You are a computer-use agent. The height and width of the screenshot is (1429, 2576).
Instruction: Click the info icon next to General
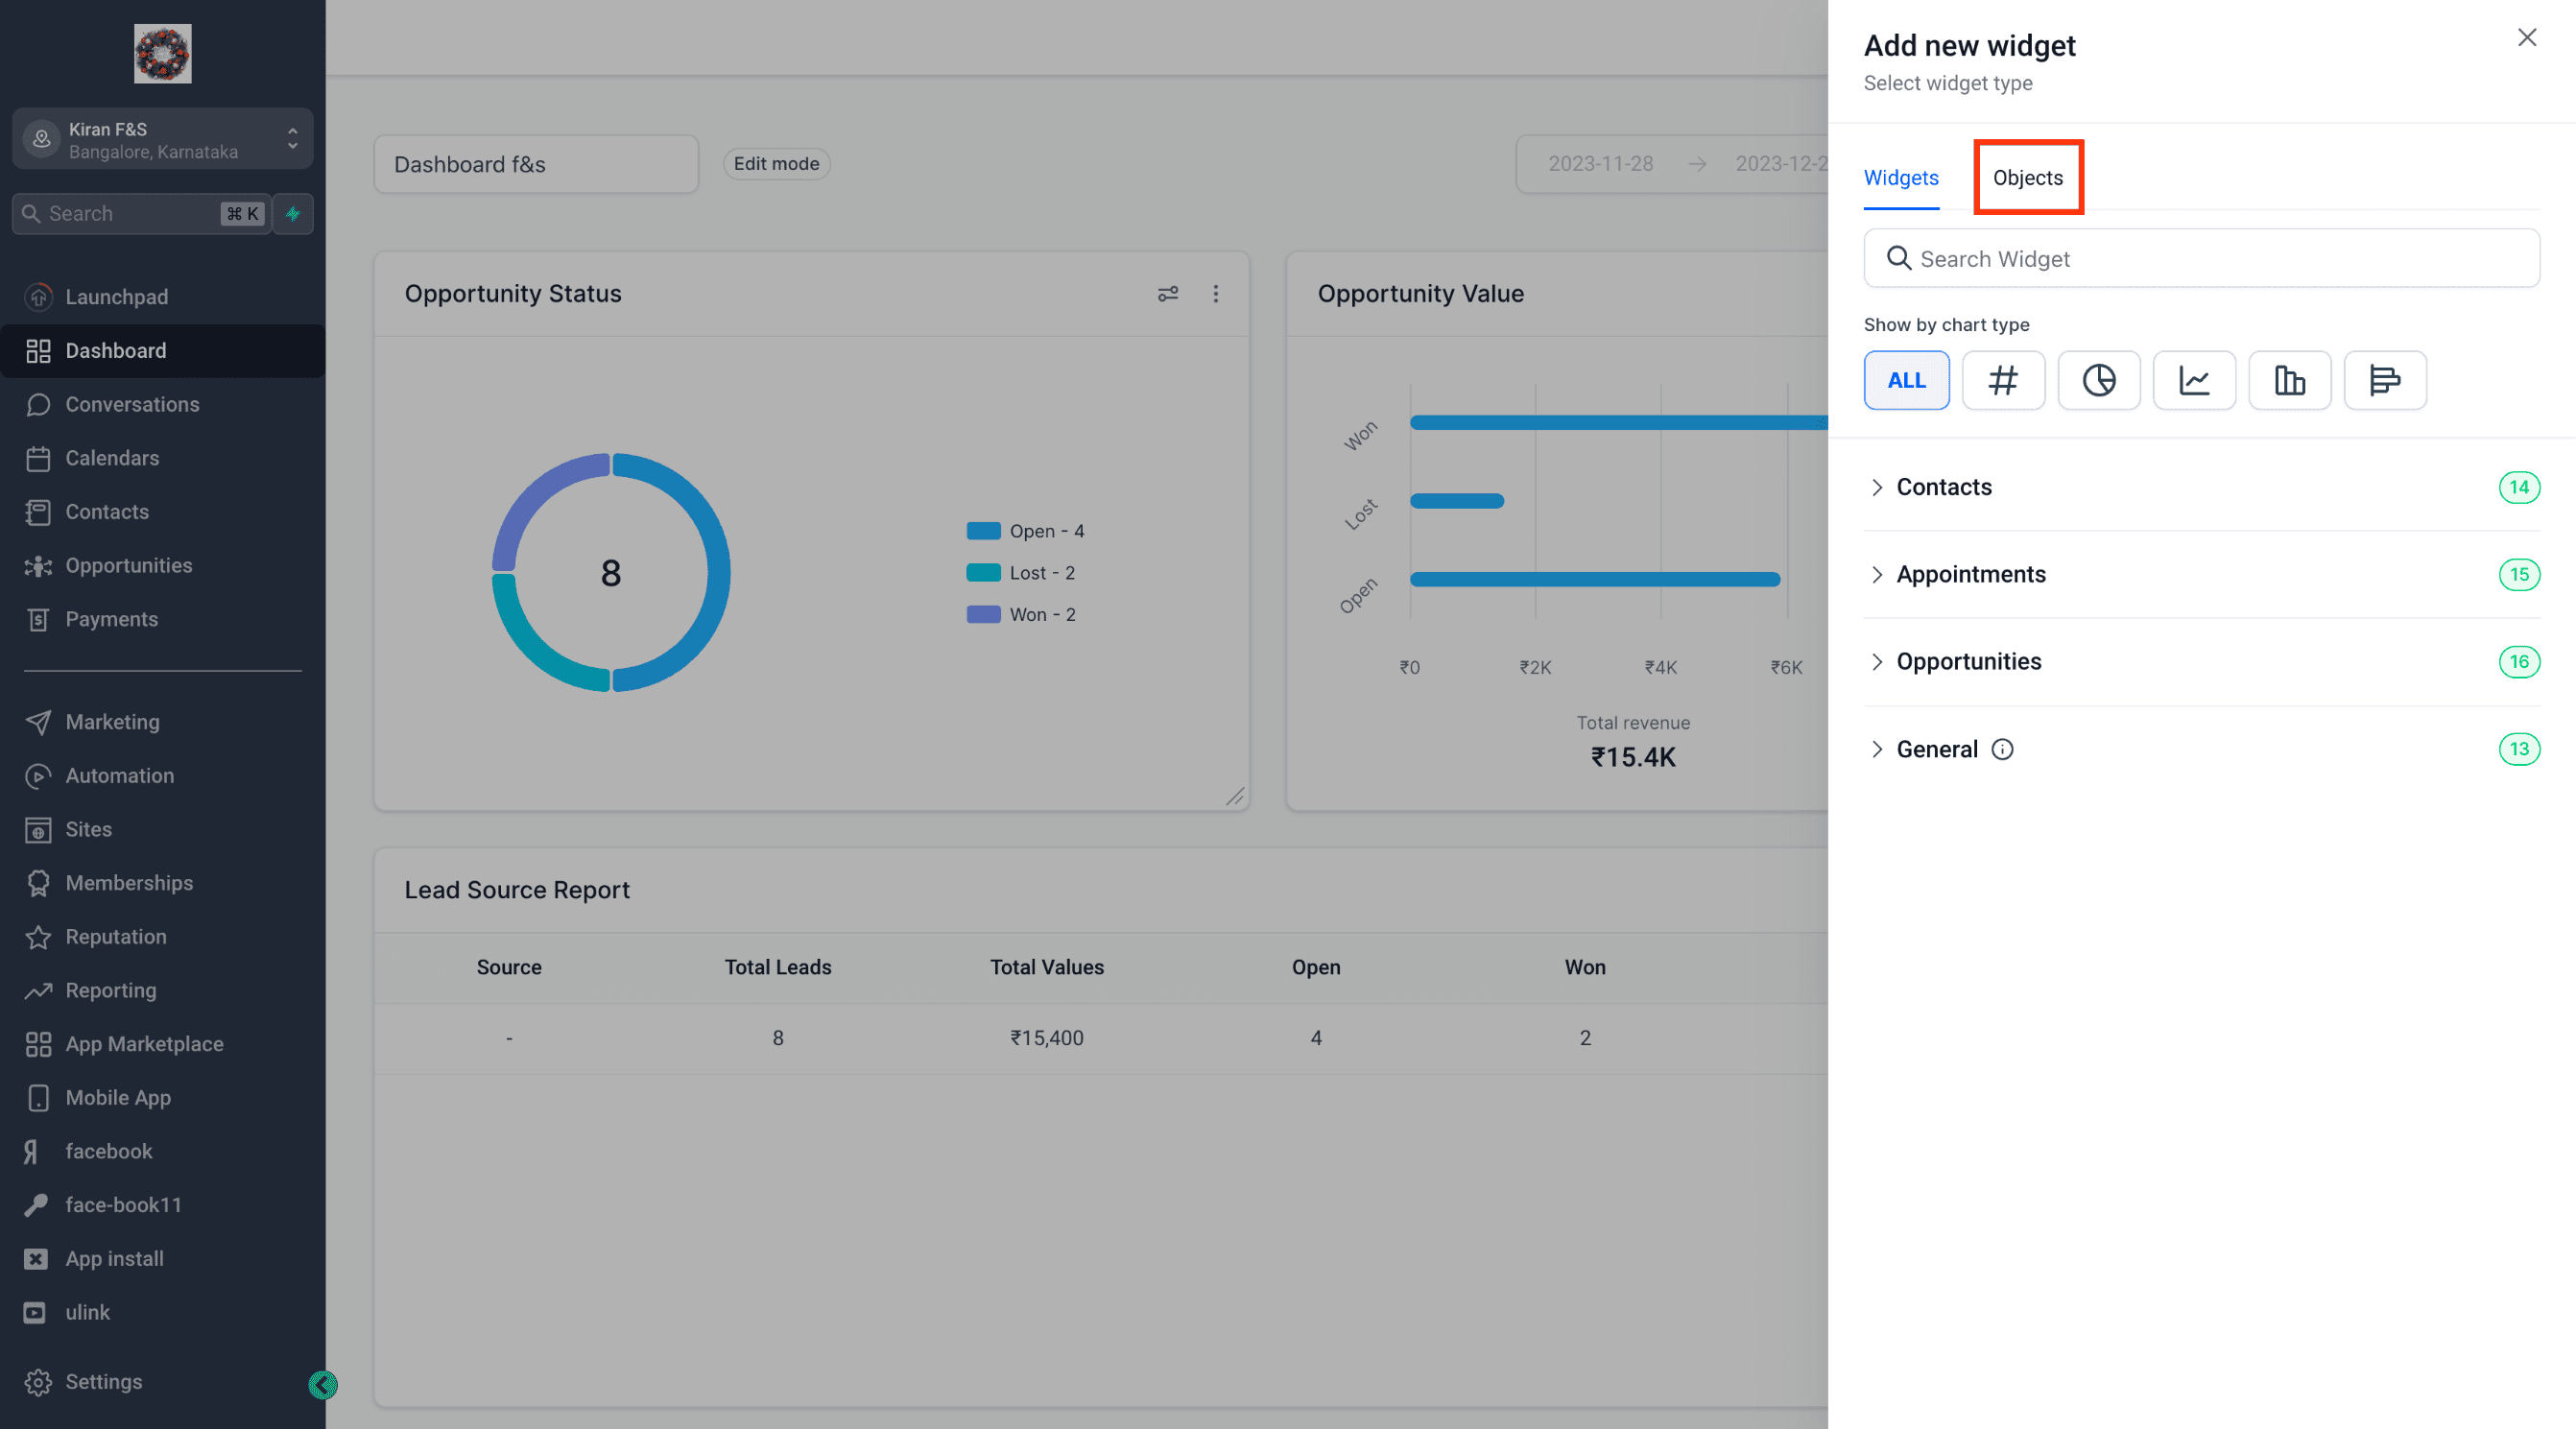click(2002, 749)
